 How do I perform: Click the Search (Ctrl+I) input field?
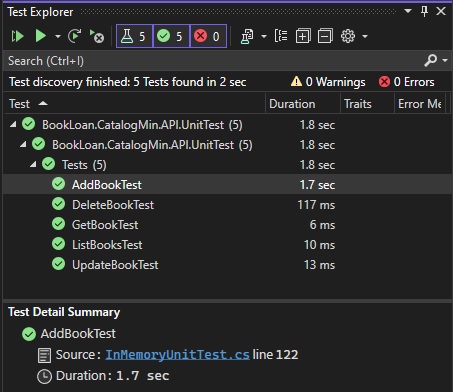[x=213, y=61]
